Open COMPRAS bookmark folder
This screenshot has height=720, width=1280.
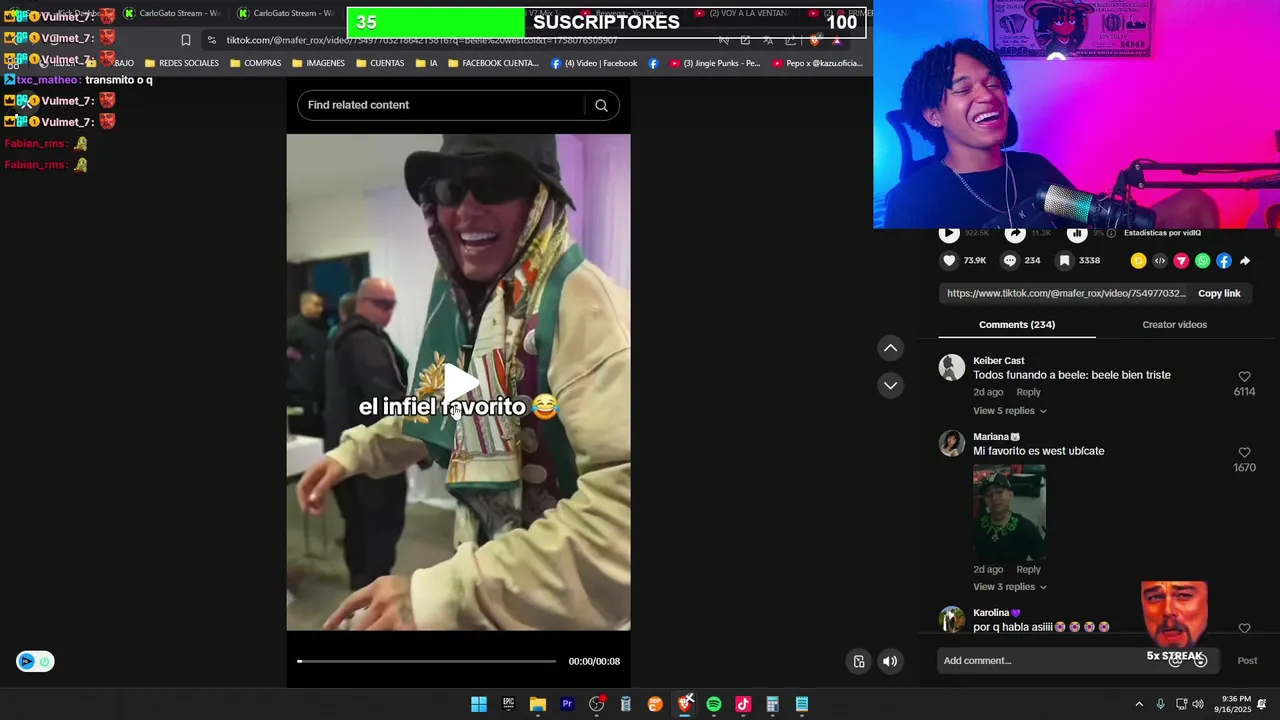tap(256, 63)
